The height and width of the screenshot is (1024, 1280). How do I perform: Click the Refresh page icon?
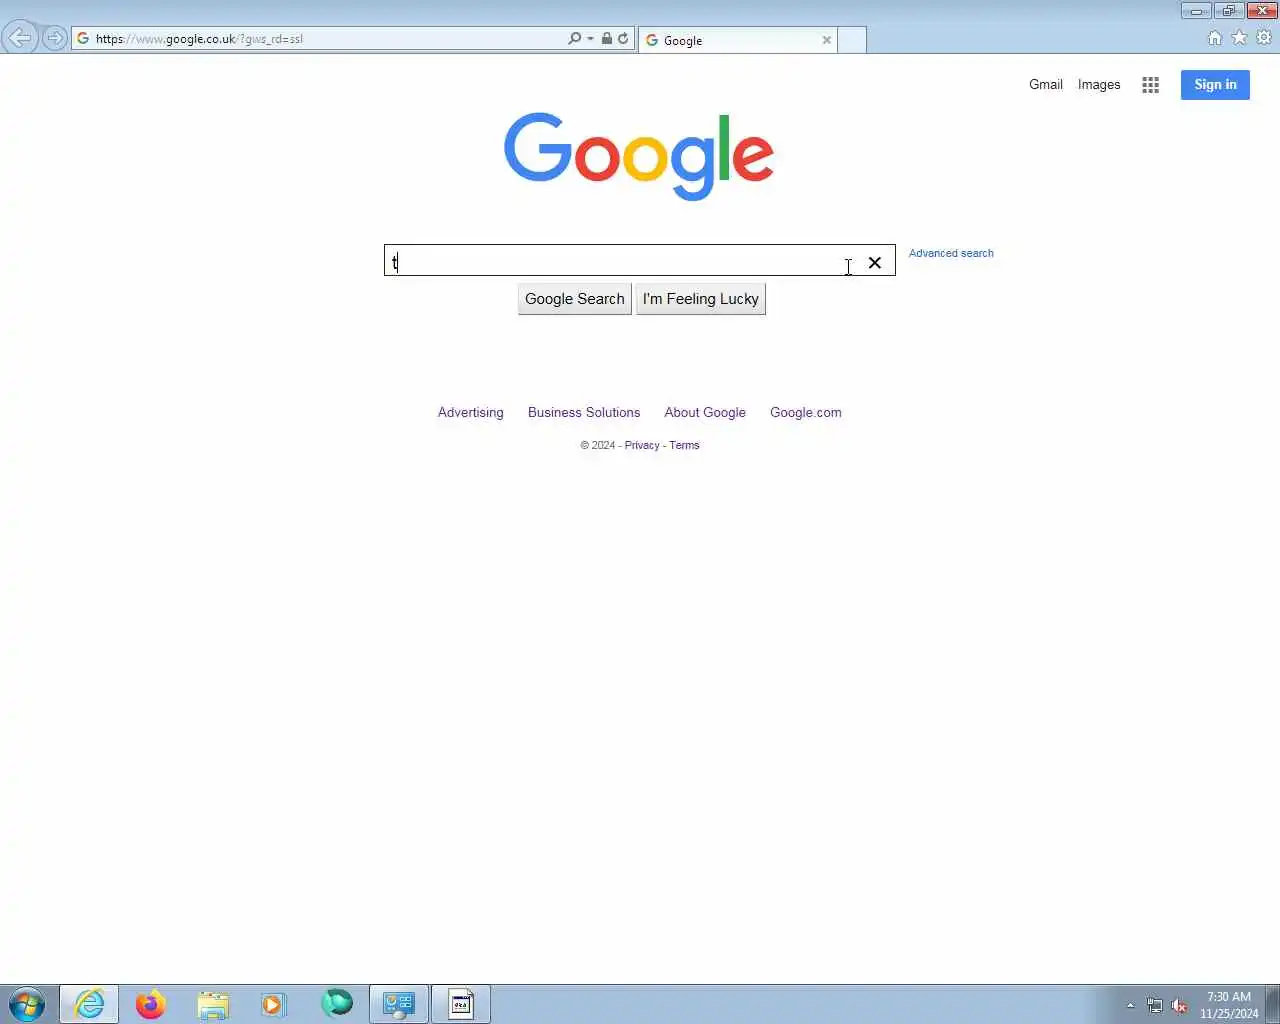point(623,38)
